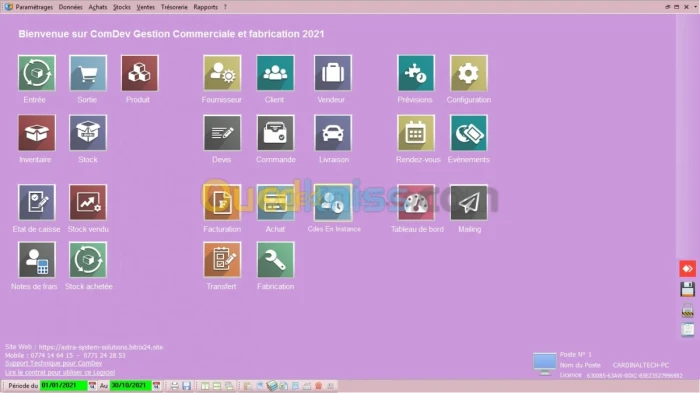Follow the Support Technique pour ComDev link

tap(54, 364)
